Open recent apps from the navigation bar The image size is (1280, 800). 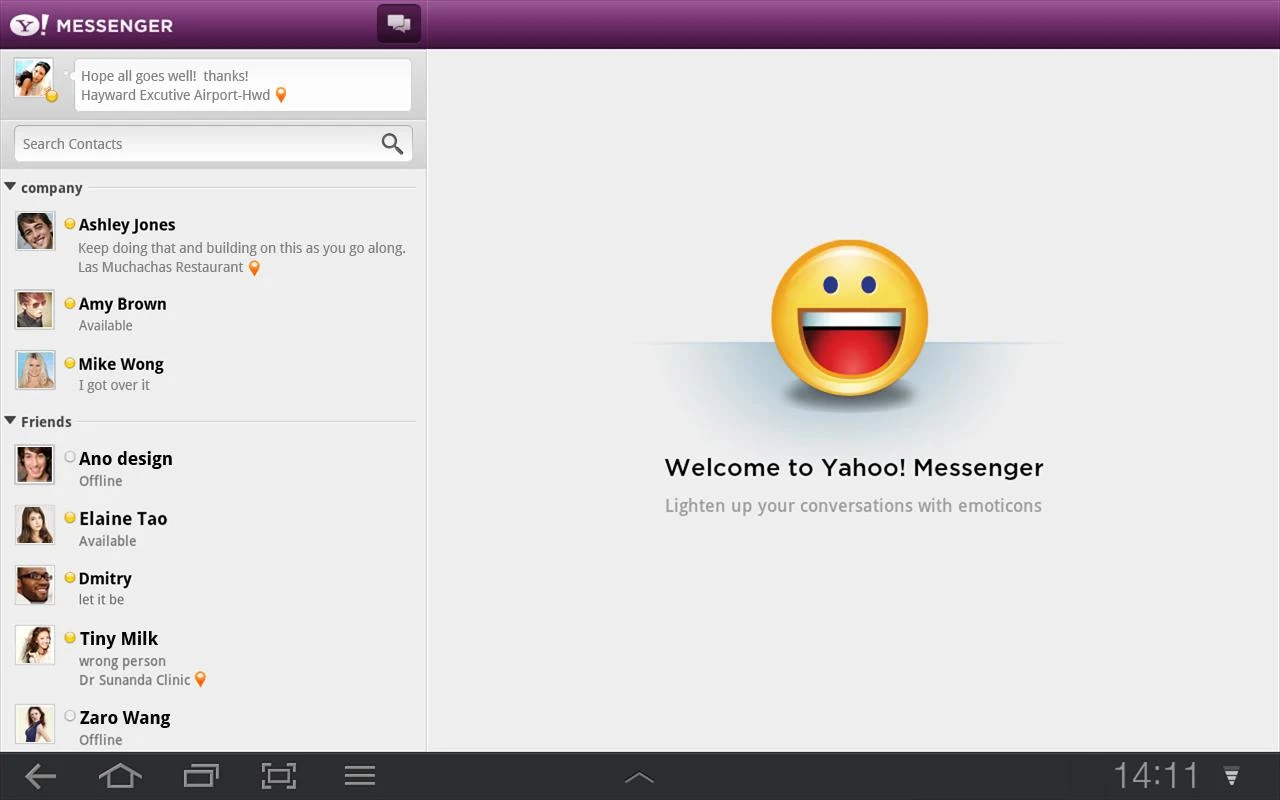[200, 775]
